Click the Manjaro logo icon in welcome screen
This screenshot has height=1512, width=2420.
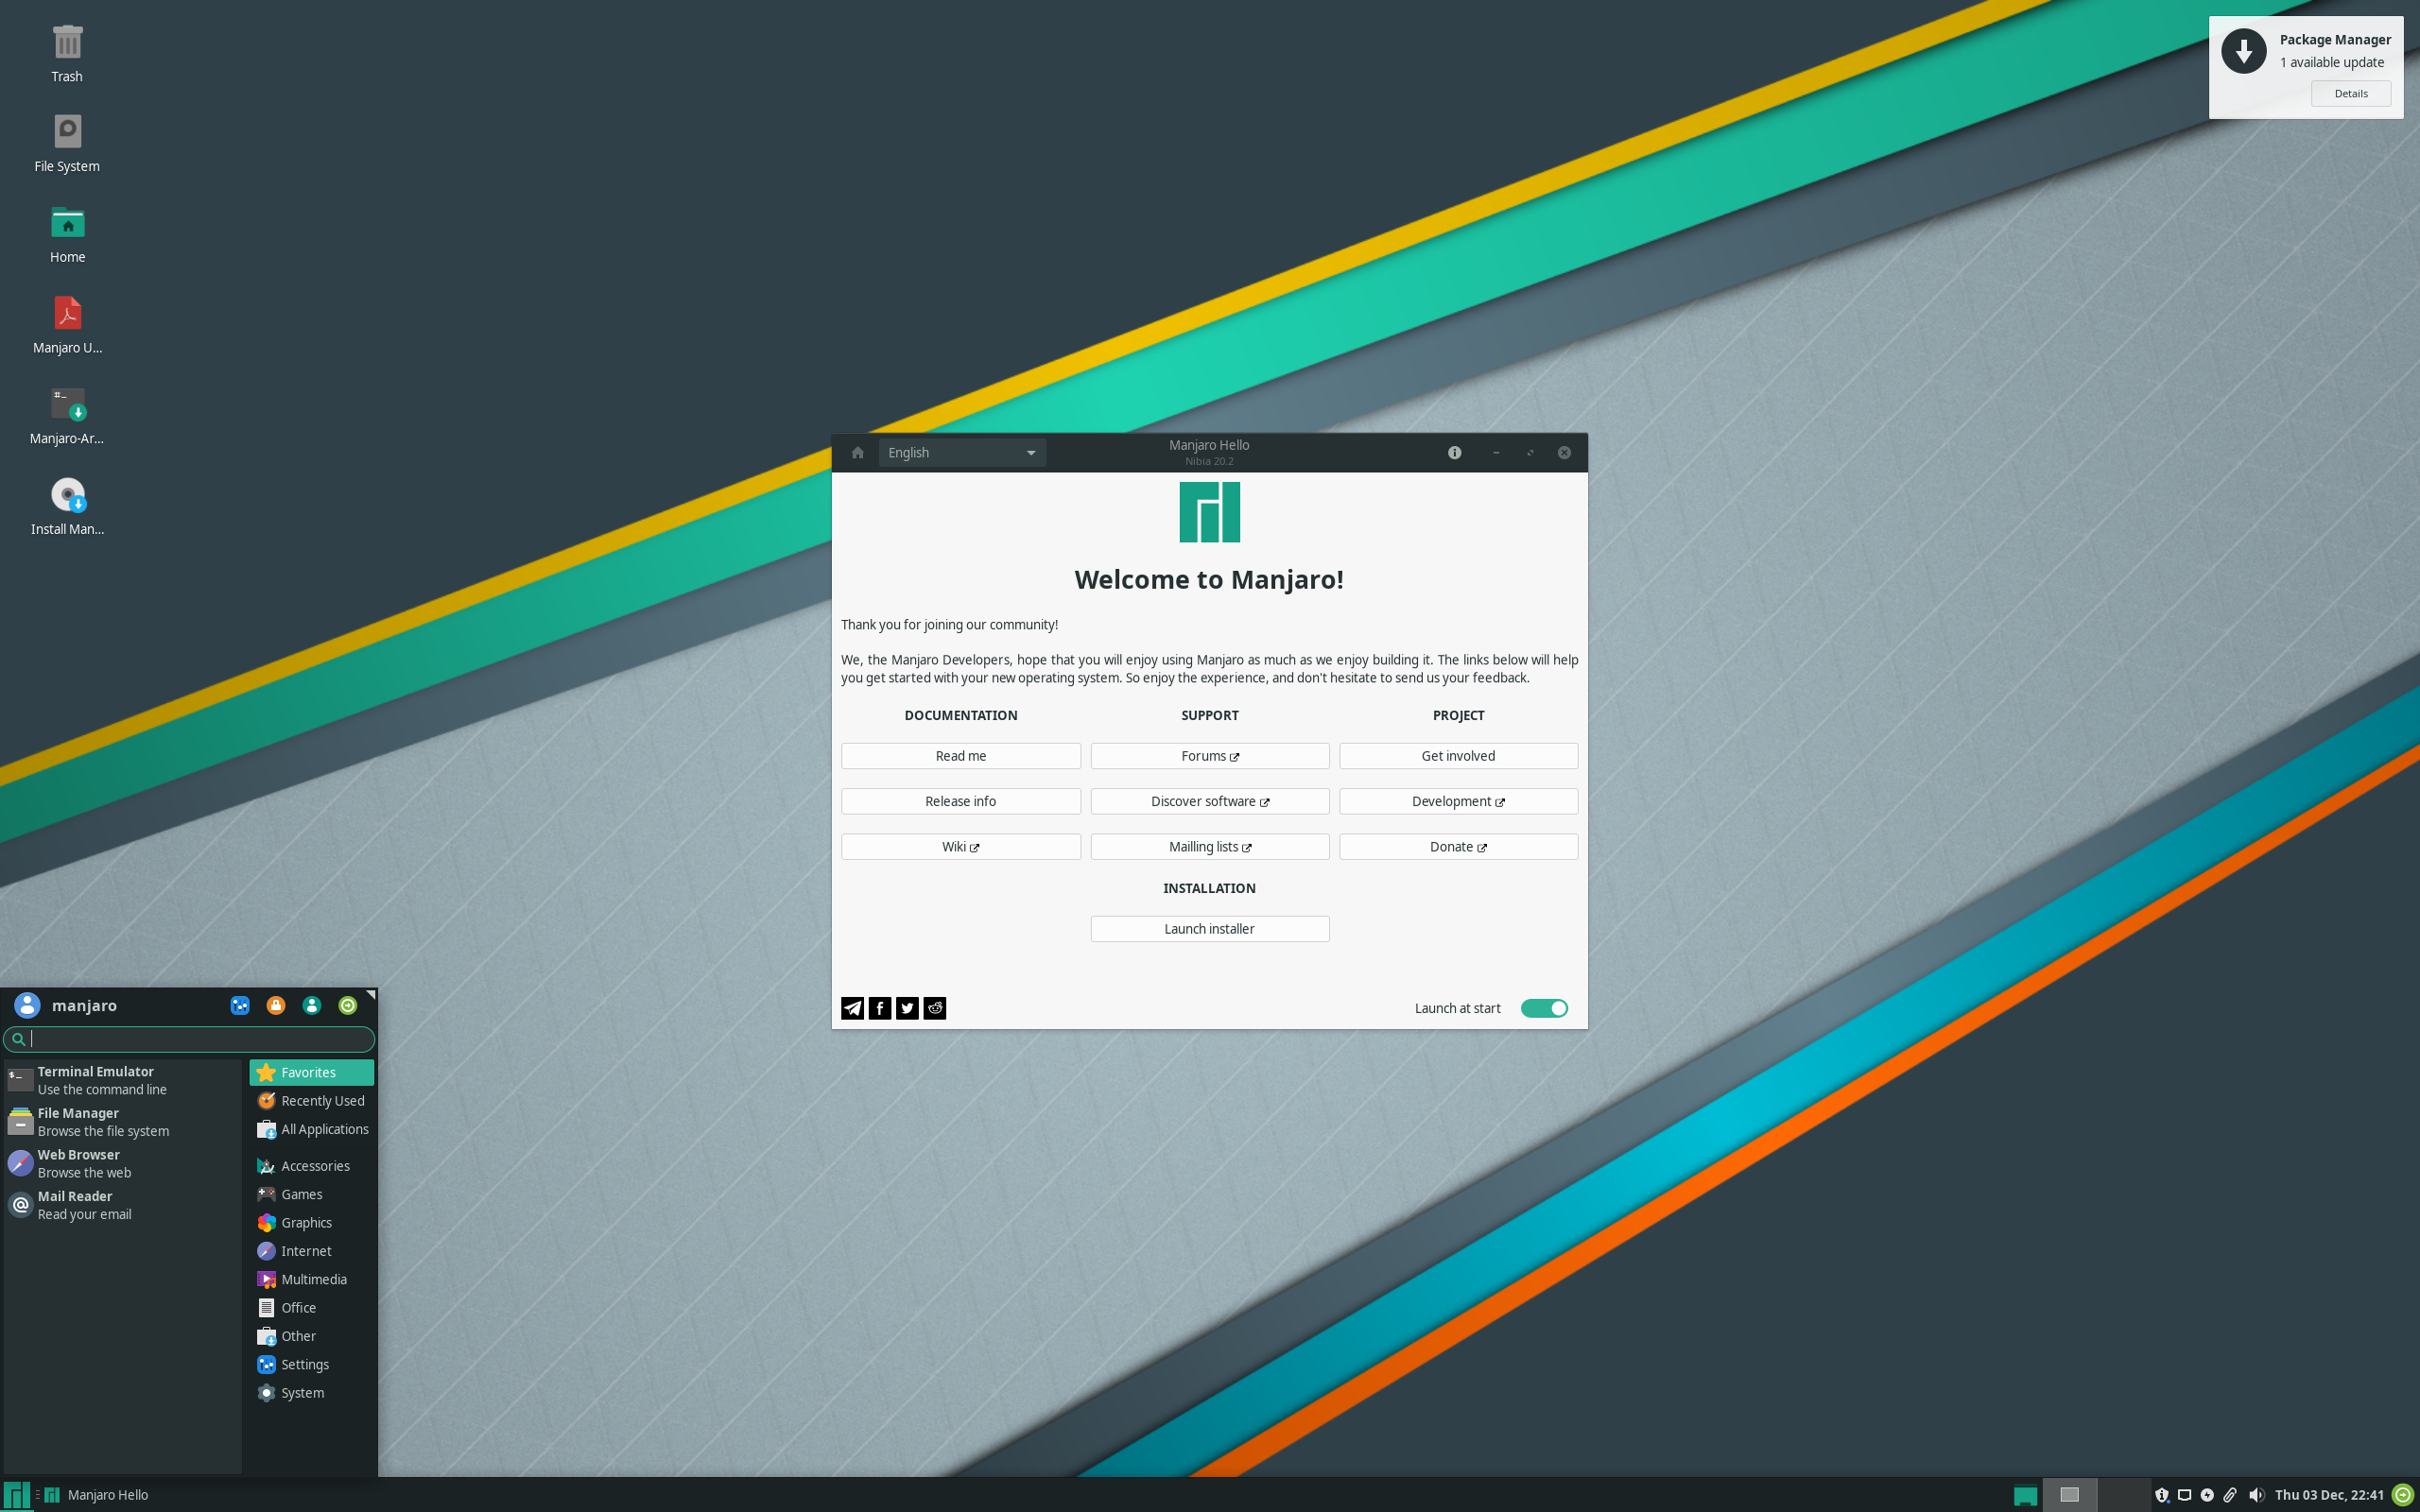pos(1207,510)
